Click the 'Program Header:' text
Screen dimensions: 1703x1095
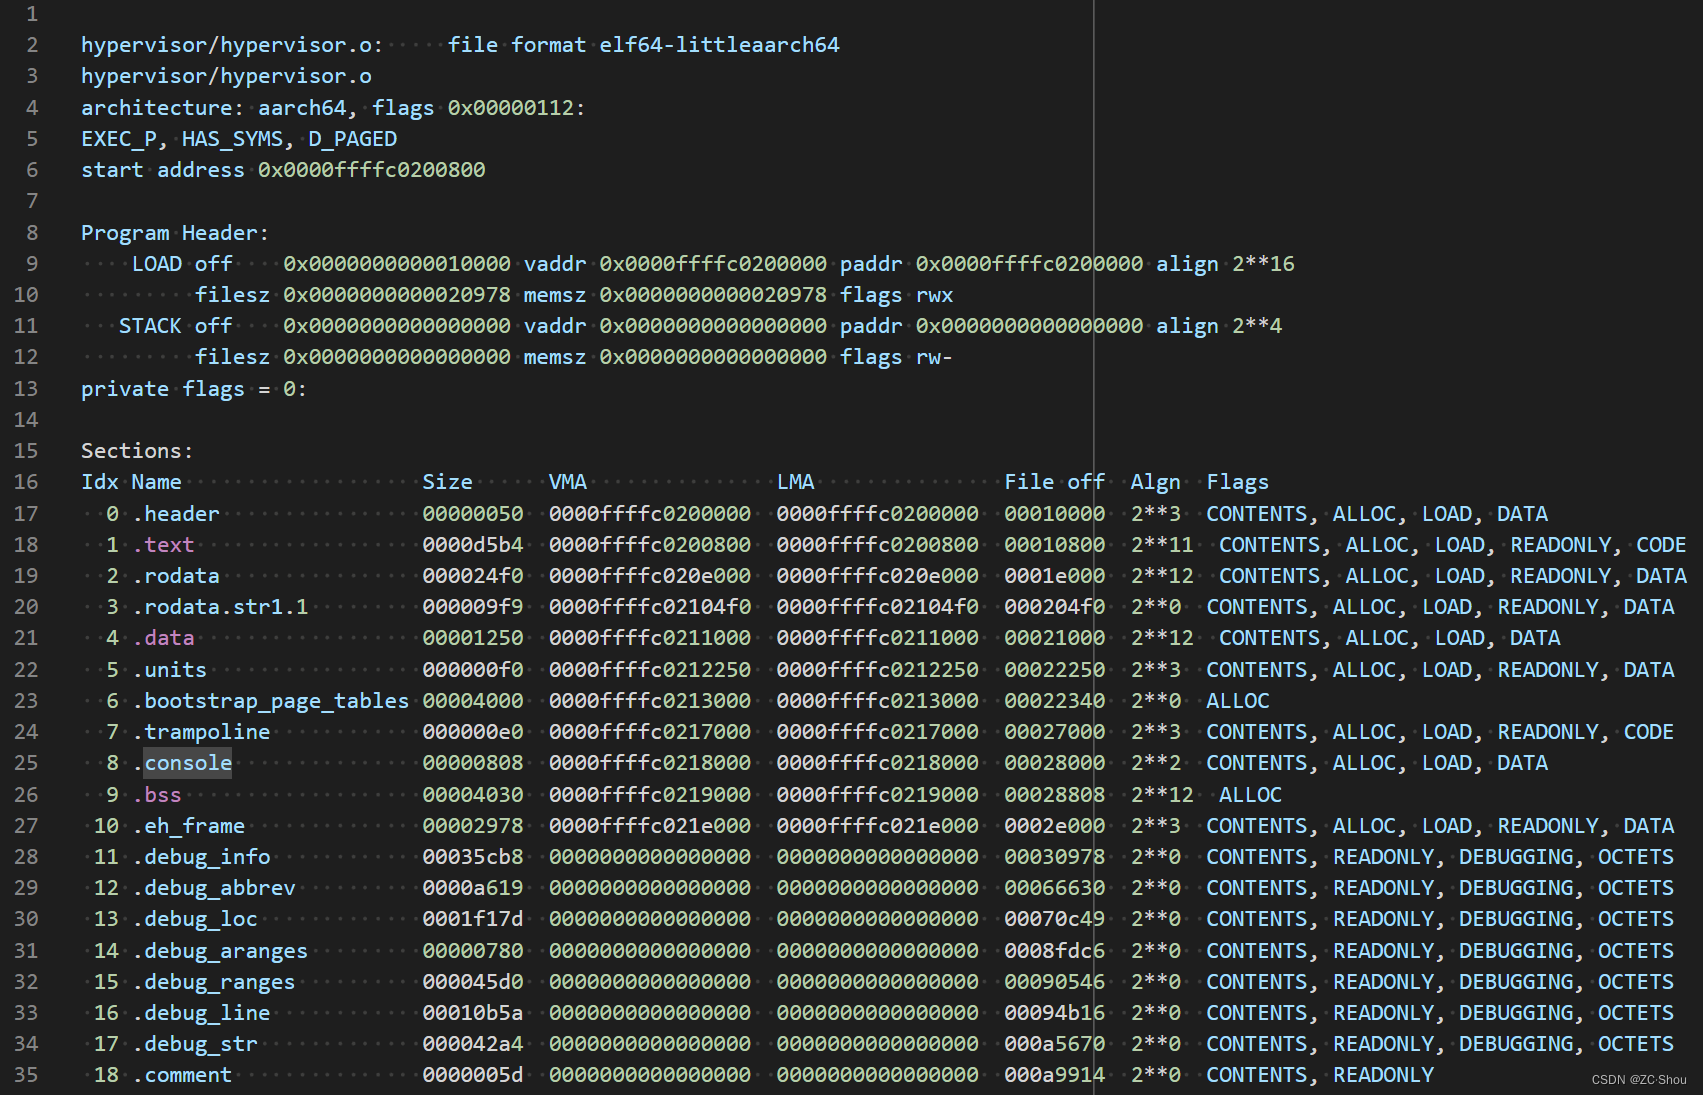point(175,232)
